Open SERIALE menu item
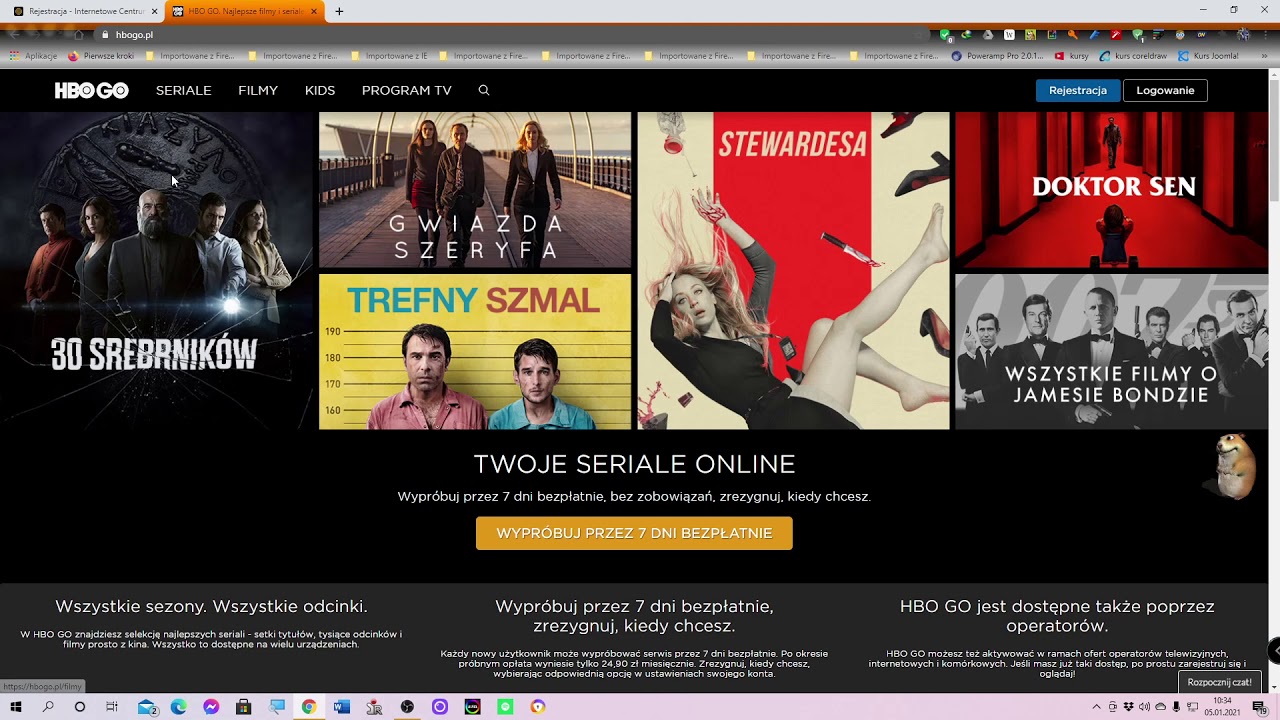 point(183,90)
